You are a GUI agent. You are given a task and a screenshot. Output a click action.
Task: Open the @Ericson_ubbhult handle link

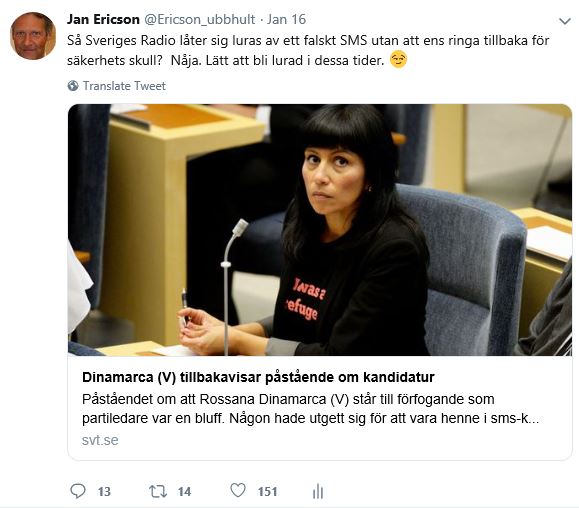click(x=199, y=20)
